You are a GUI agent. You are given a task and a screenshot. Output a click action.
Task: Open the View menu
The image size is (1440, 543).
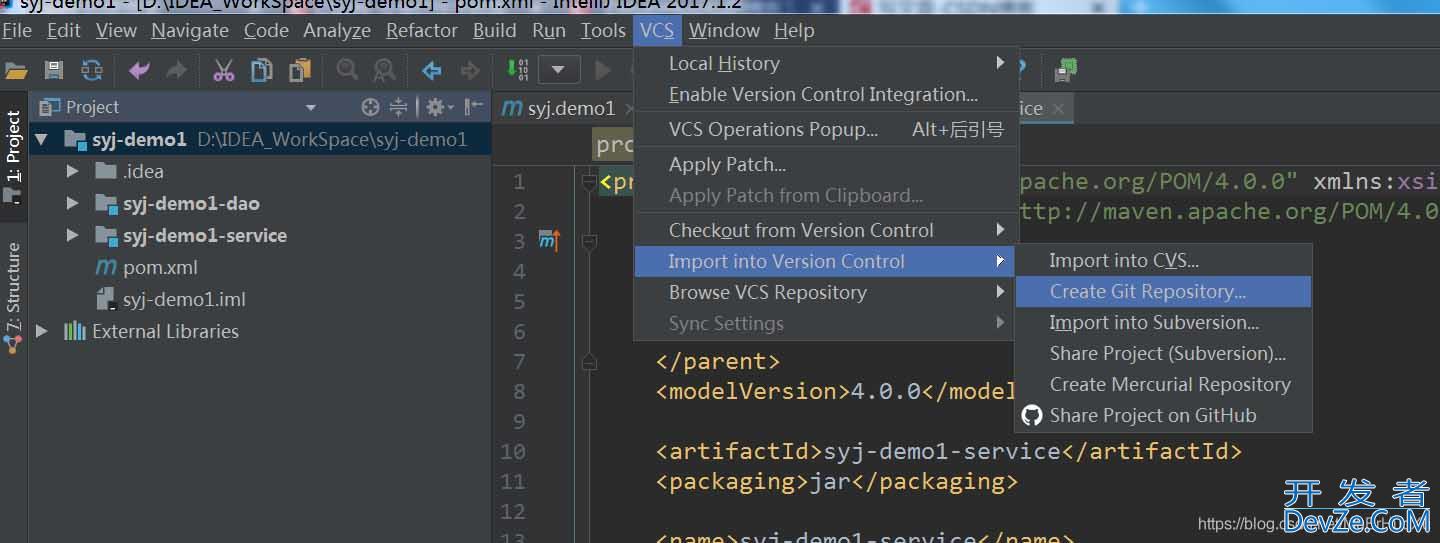pos(116,31)
